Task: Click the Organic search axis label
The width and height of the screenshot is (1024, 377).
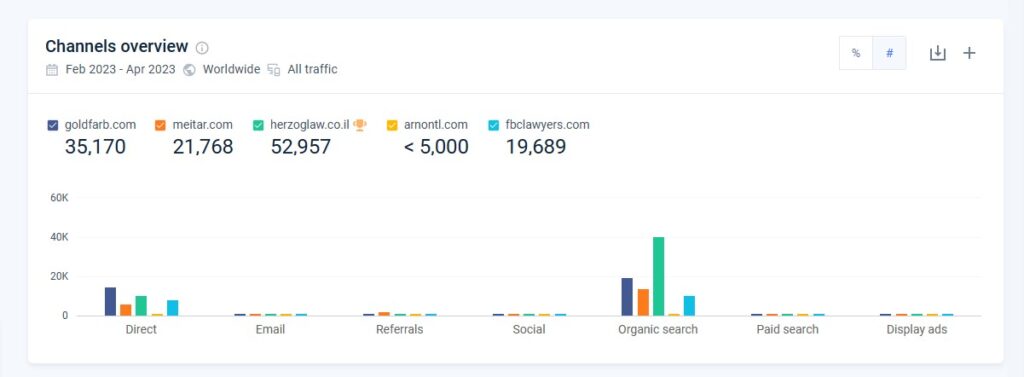Action: [x=658, y=329]
